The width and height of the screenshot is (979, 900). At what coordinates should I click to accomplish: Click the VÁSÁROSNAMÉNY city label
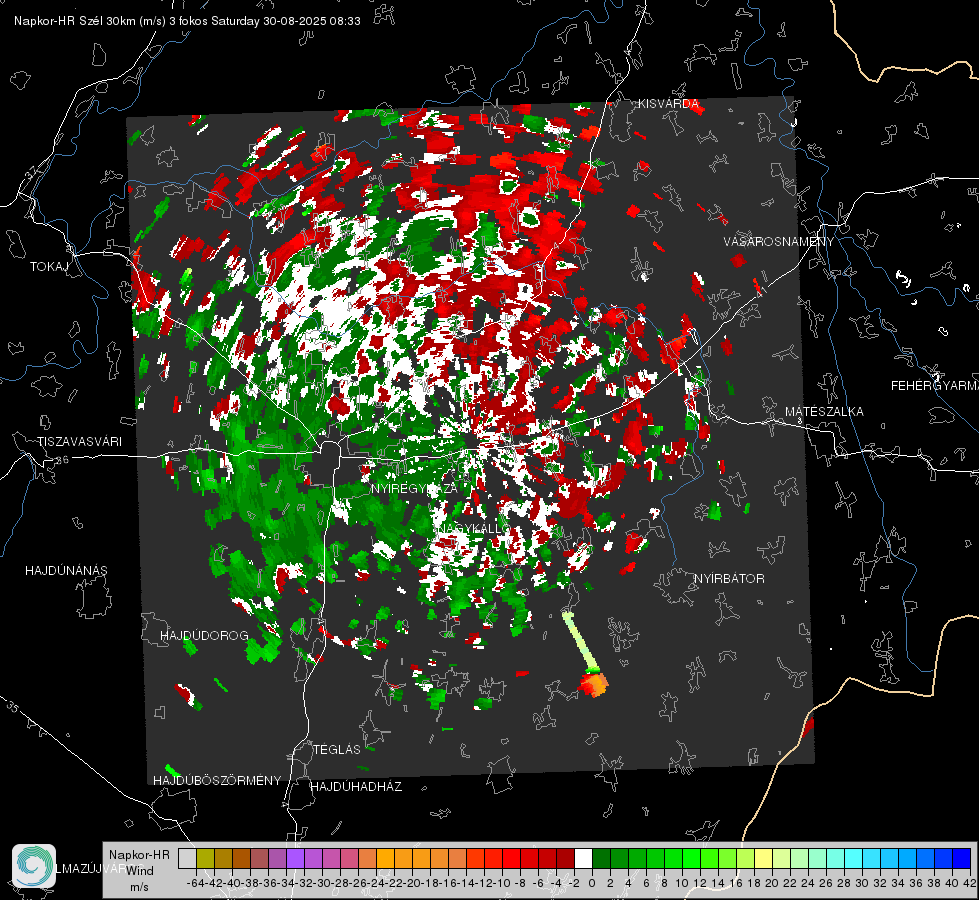tap(779, 242)
